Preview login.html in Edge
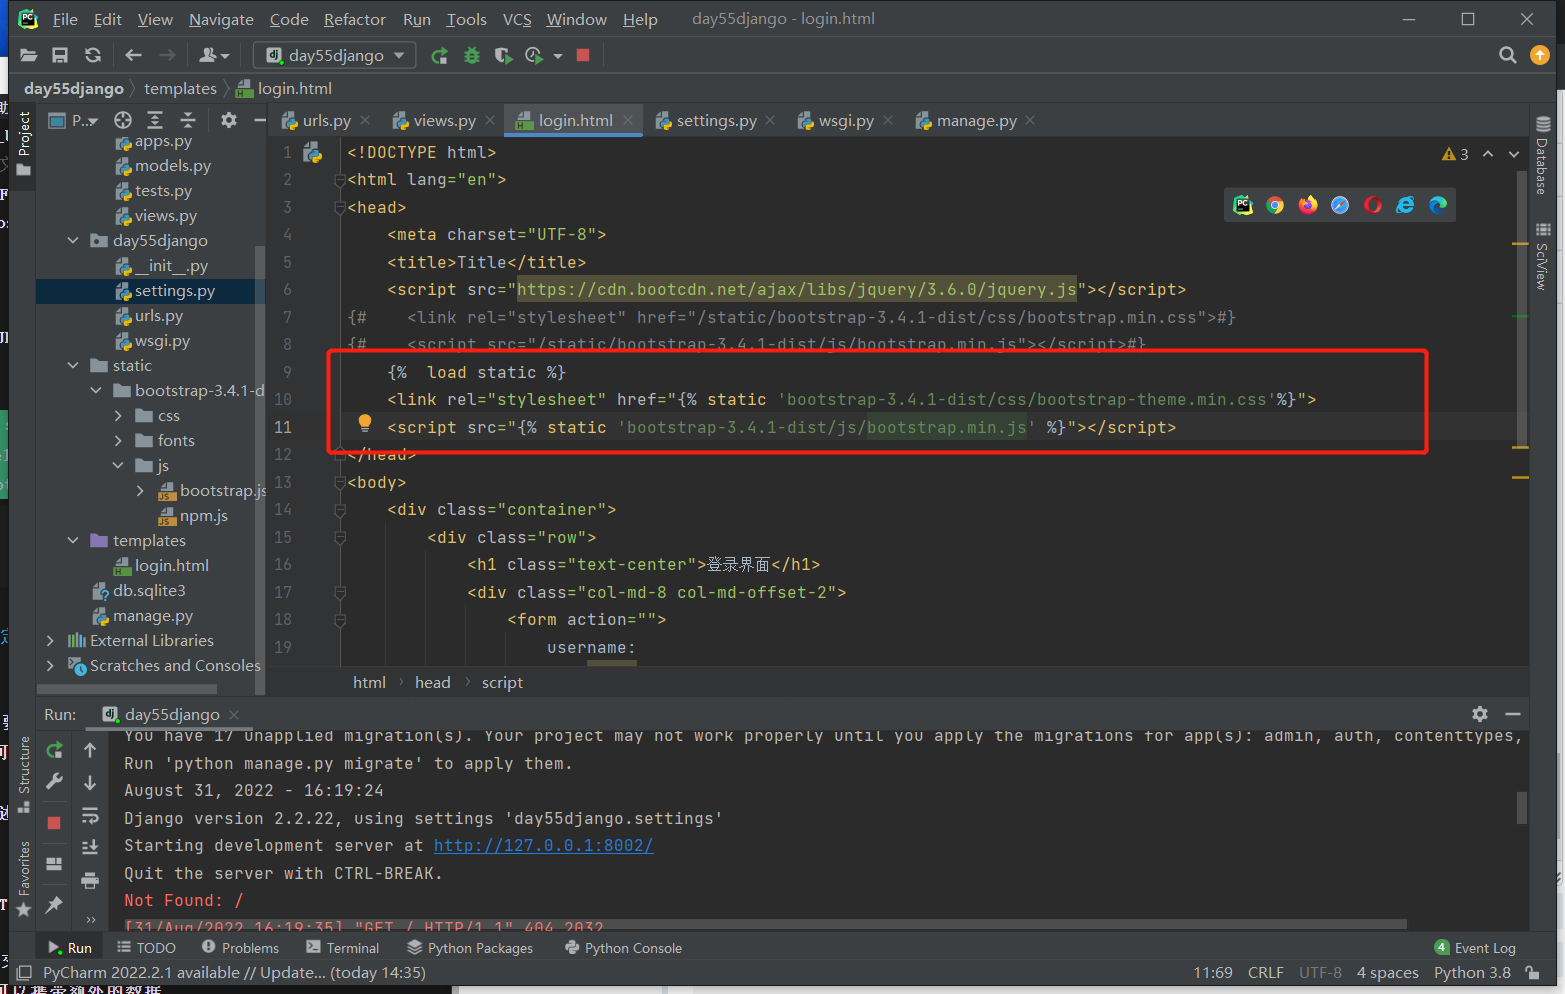Image resolution: width=1565 pixels, height=994 pixels. [x=1438, y=205]
